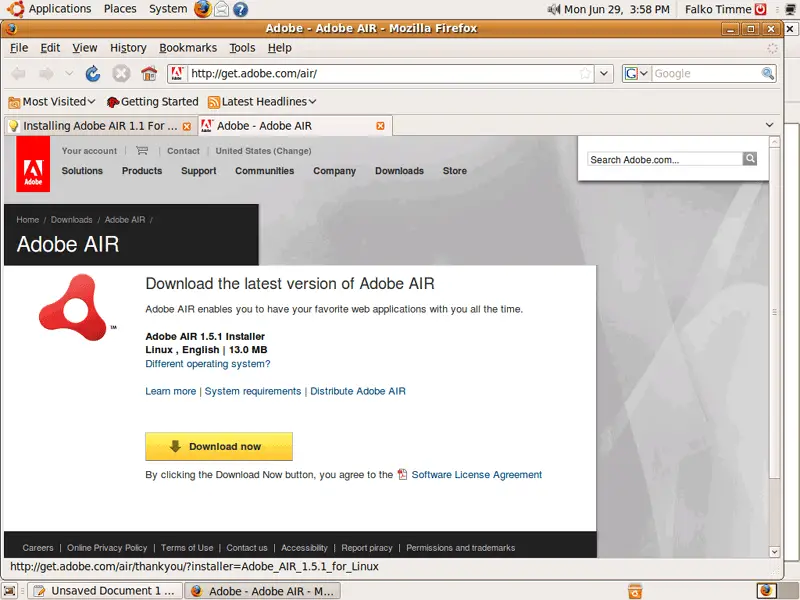The height and width of the screenshot is (600, 800).
Task: Switch to Unsaved Document 1 in the taskbar
Action: 105,591
